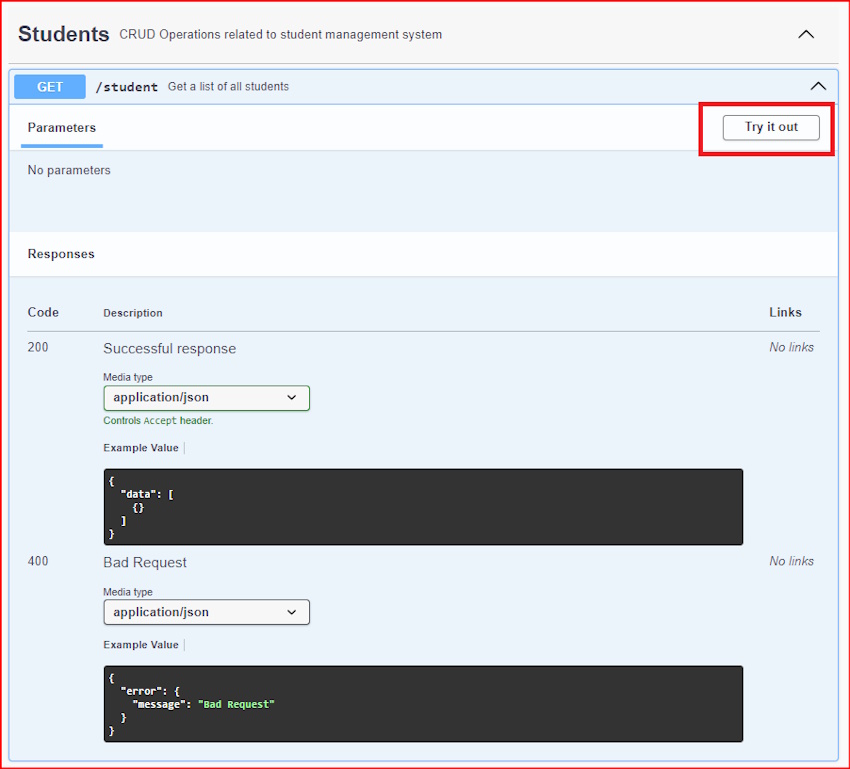Collapse the Students section chevron
The image size is (850, 769).
pyautogui.click(x=806, y=34)
